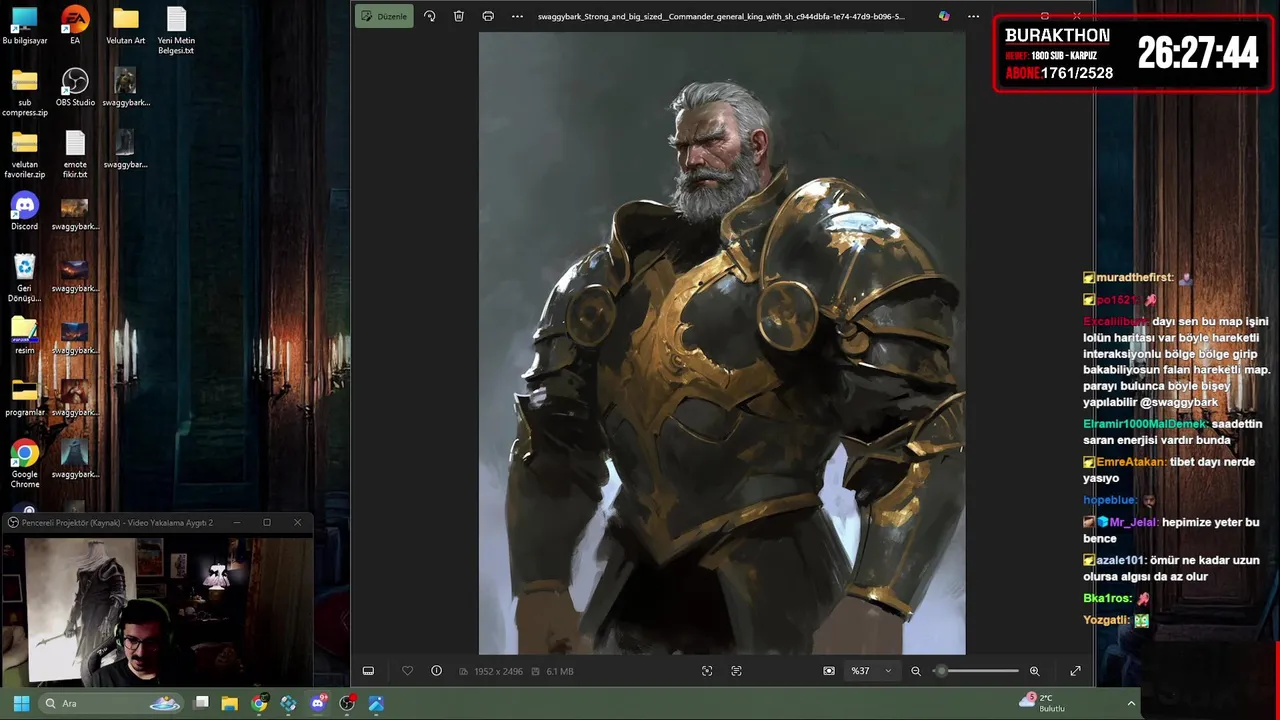Select the emote fikir.txt file

click(75, 155)
